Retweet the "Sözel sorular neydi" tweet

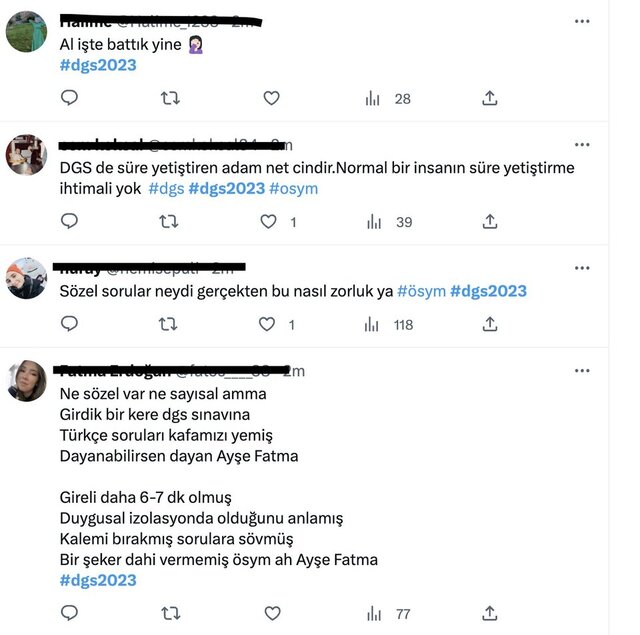click(x=170, y=324)
